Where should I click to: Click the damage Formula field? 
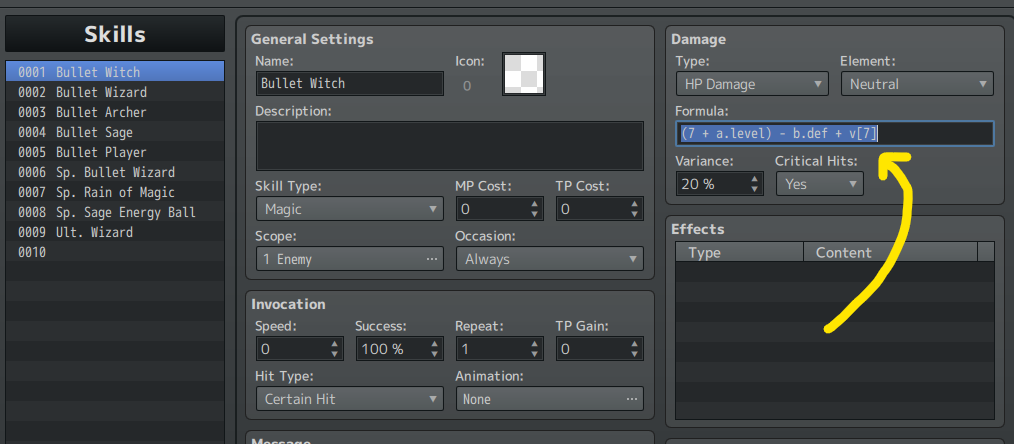coord(835,134)
